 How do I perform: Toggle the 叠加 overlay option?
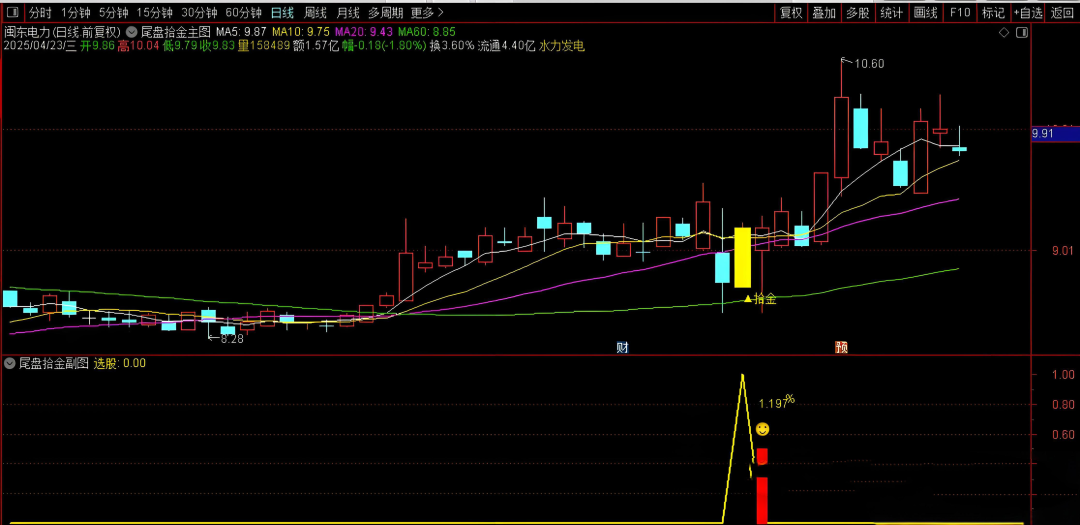tap(824, 13)
